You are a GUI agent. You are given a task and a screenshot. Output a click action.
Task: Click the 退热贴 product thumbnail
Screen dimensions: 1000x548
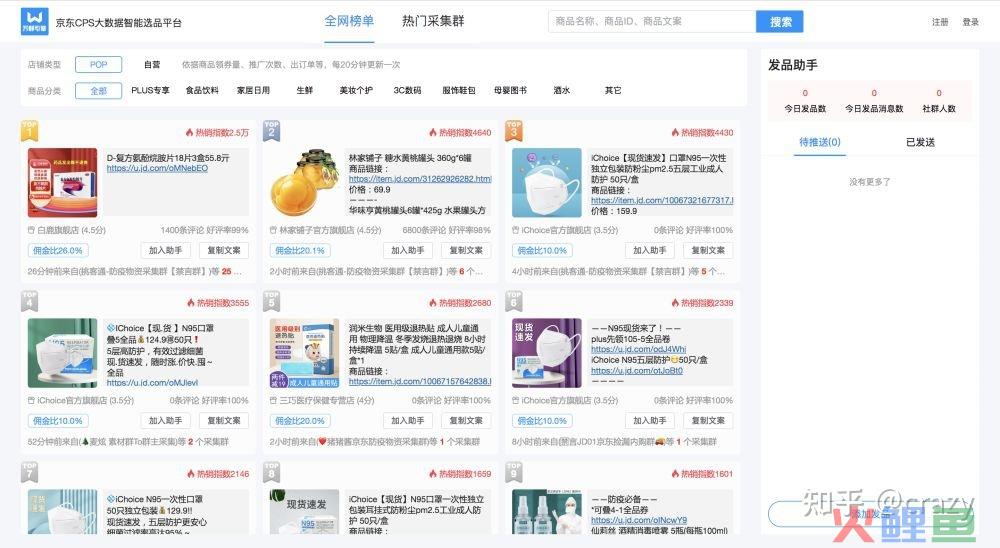point(304,353)
